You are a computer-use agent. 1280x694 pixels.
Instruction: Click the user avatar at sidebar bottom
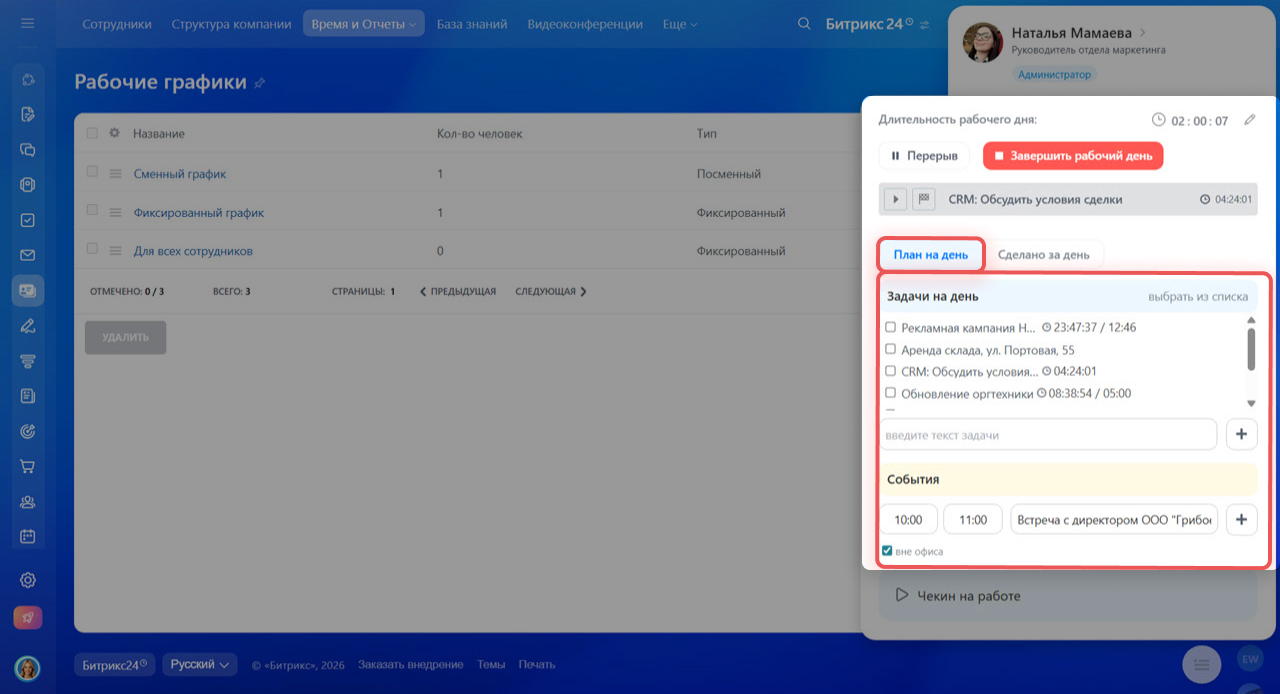click(28, 667)
